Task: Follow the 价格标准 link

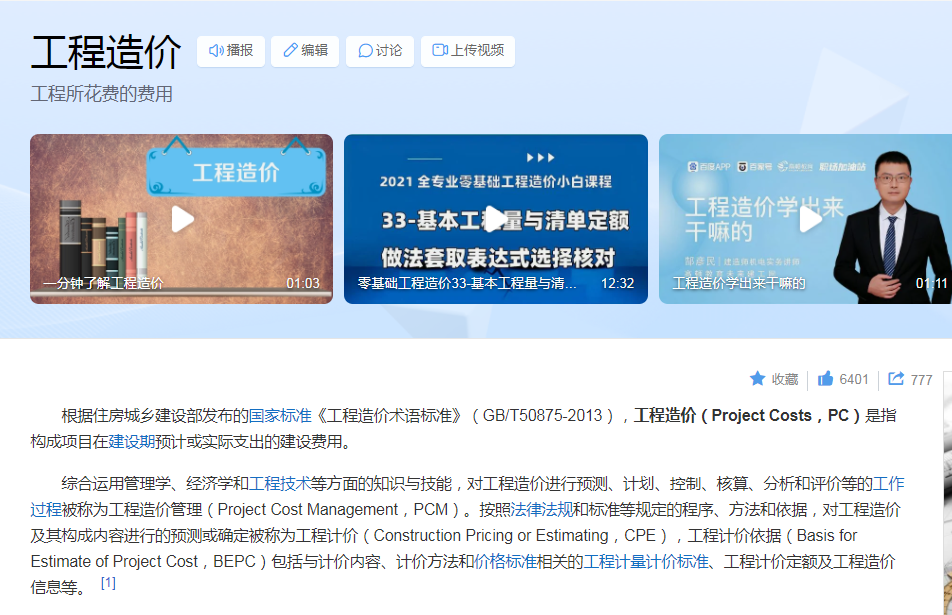Action: coord(505,562)
